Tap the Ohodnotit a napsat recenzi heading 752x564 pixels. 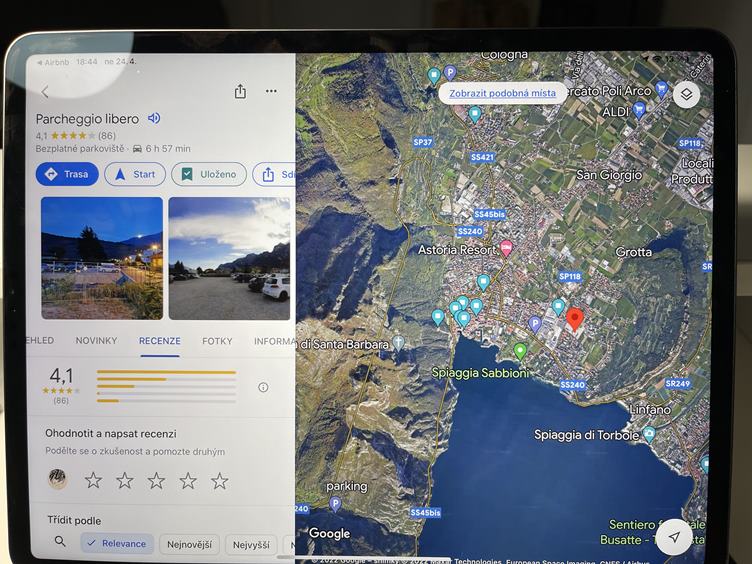pyautogui.click(x=111, y=434)
